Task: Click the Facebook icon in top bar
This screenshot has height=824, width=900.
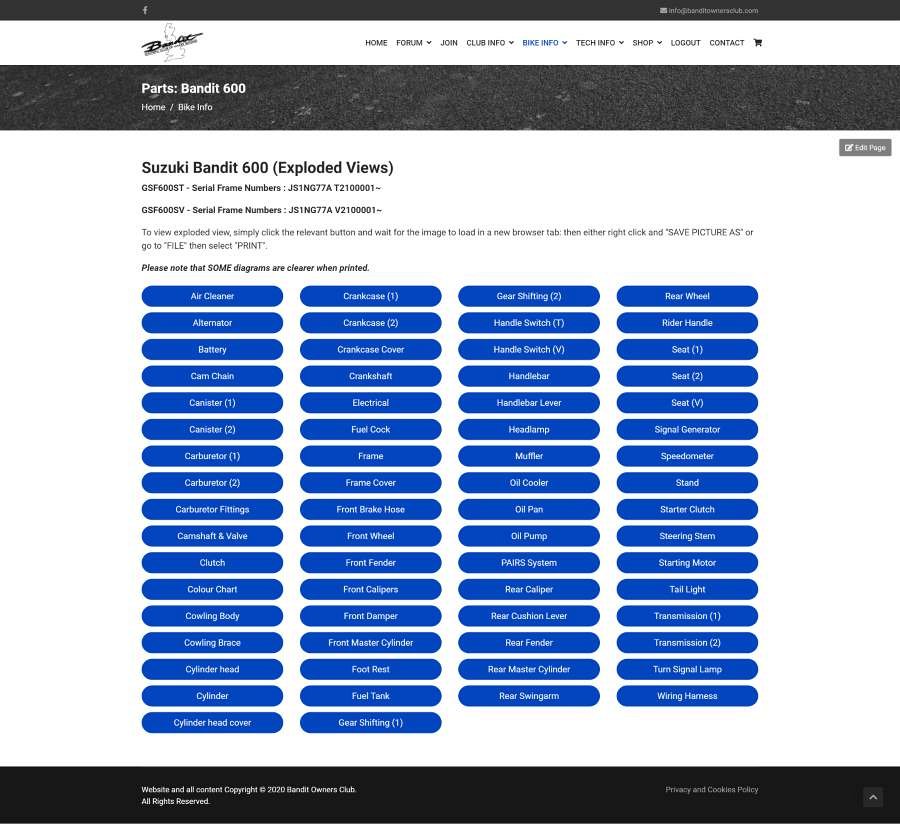Action: coord(145,10)
